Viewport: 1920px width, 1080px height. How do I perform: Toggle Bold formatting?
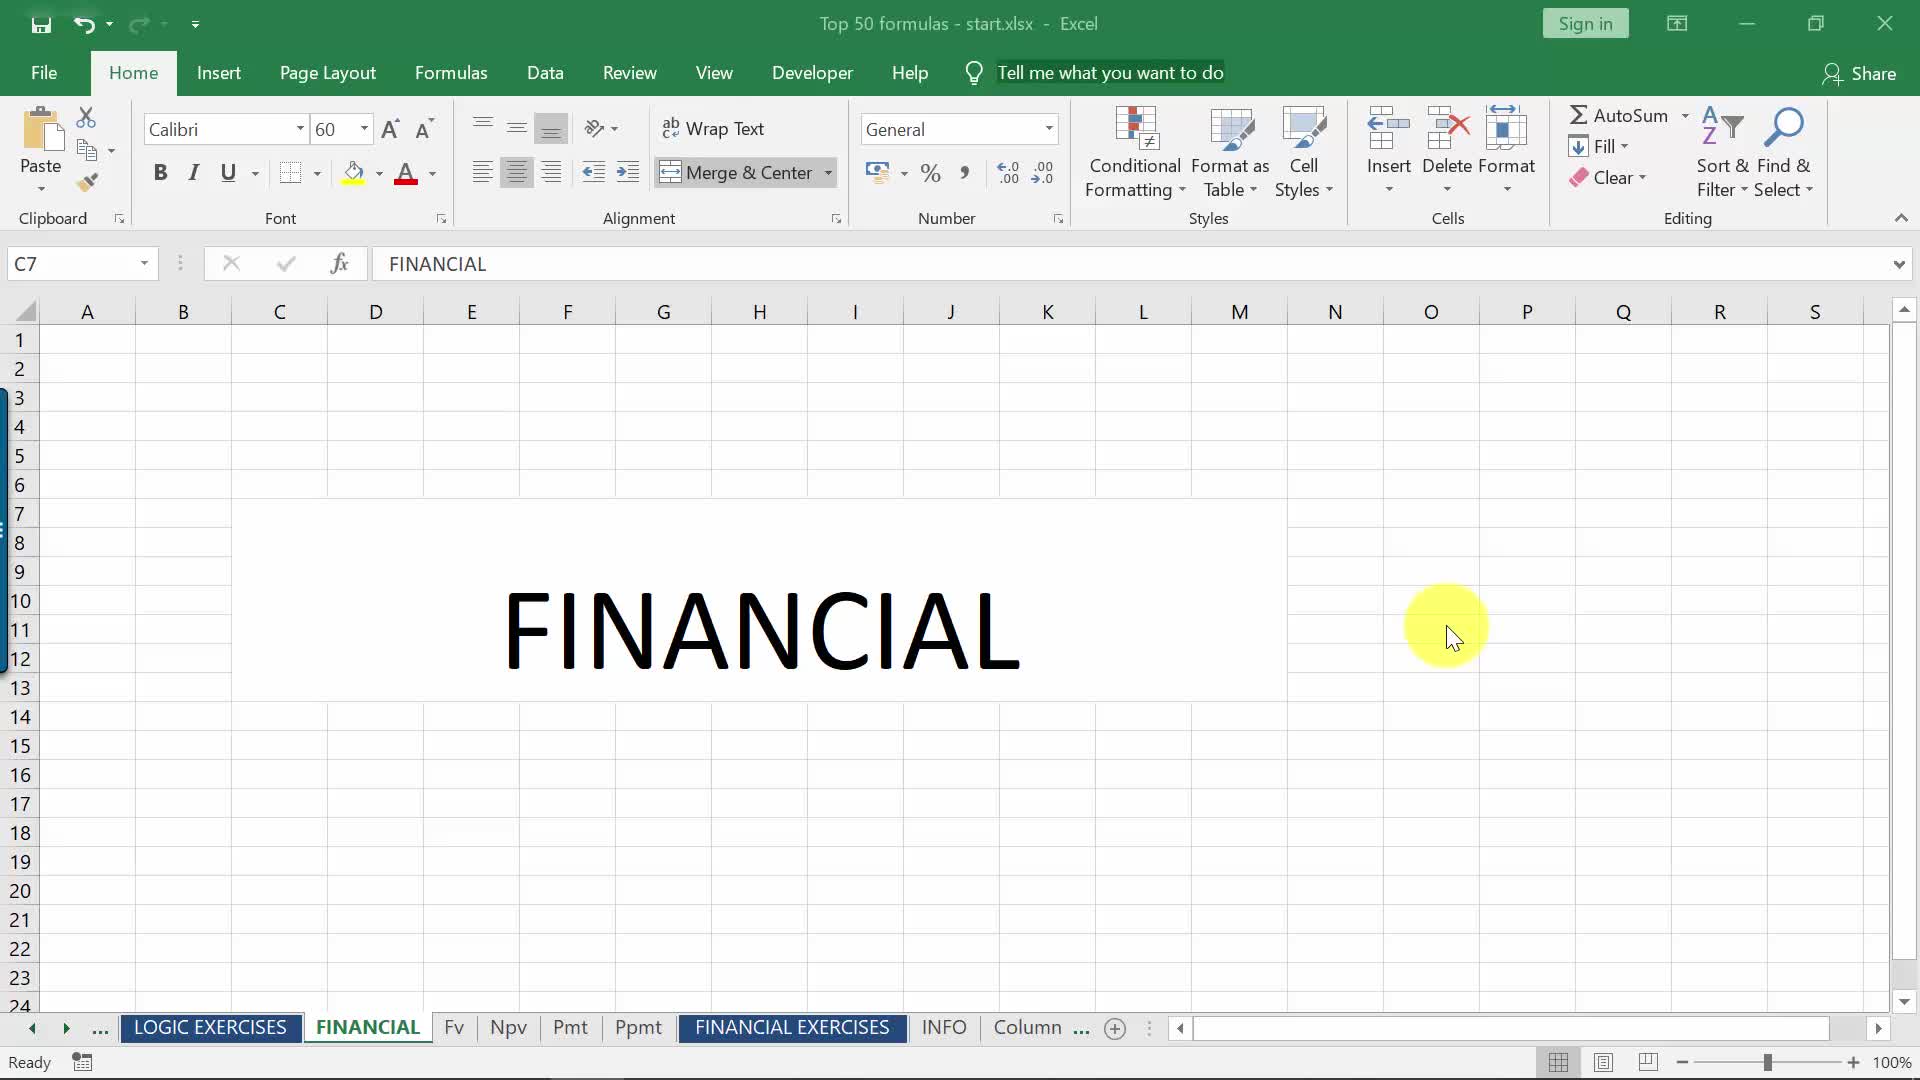[x=160, y=173]
